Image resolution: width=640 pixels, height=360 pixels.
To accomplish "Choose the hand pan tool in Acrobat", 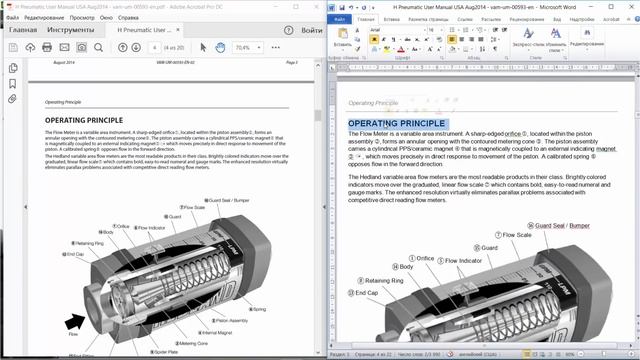I will point(220,47).
